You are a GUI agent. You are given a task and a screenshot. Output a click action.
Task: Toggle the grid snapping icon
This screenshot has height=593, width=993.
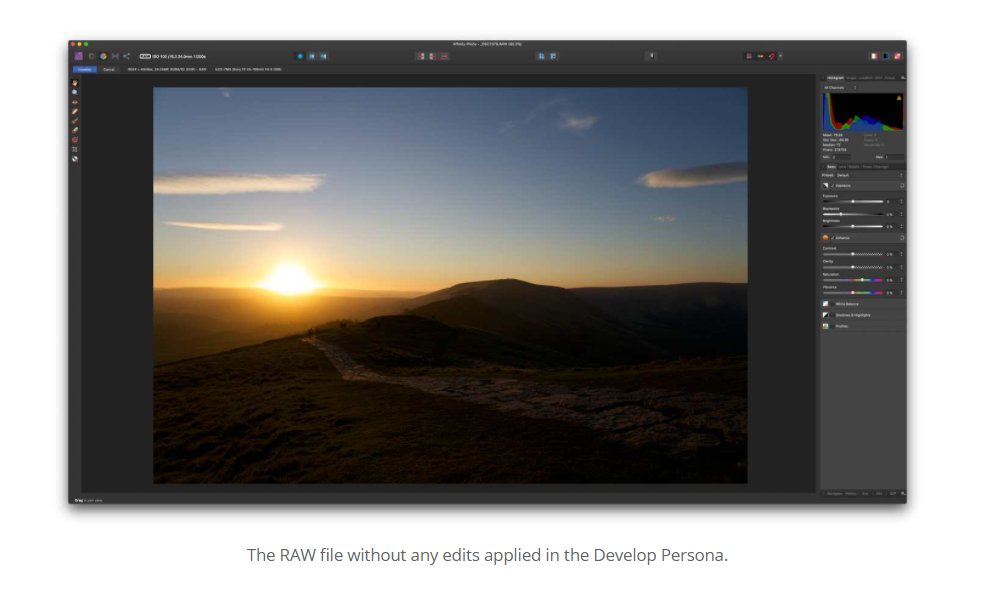(x=749, y=56)
